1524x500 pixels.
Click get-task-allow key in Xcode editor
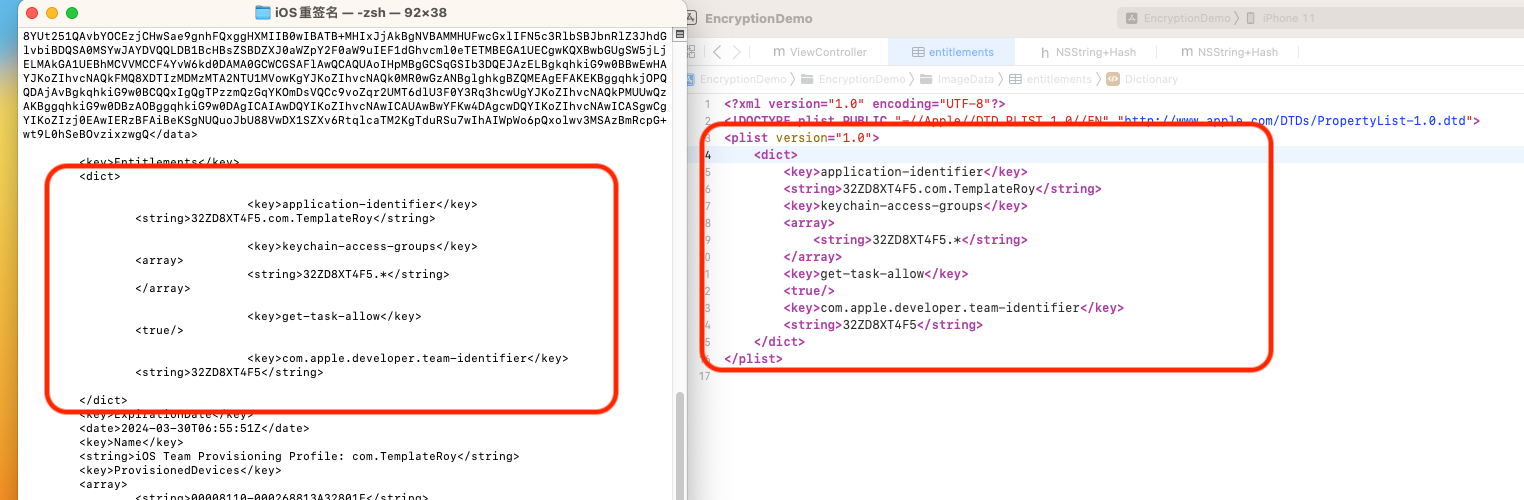[x=876, y=274]
